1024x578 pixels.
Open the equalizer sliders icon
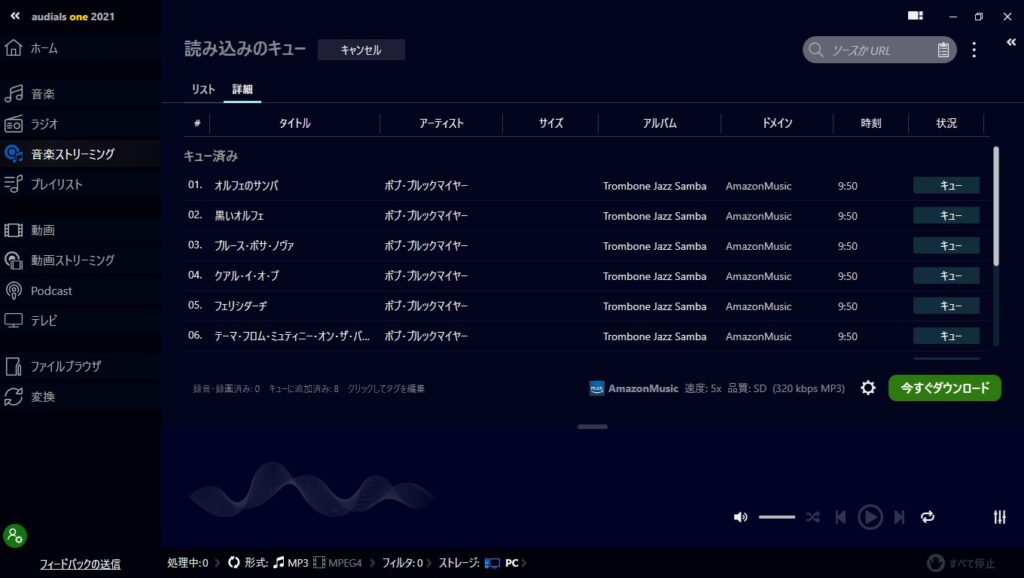coord(999,517)
